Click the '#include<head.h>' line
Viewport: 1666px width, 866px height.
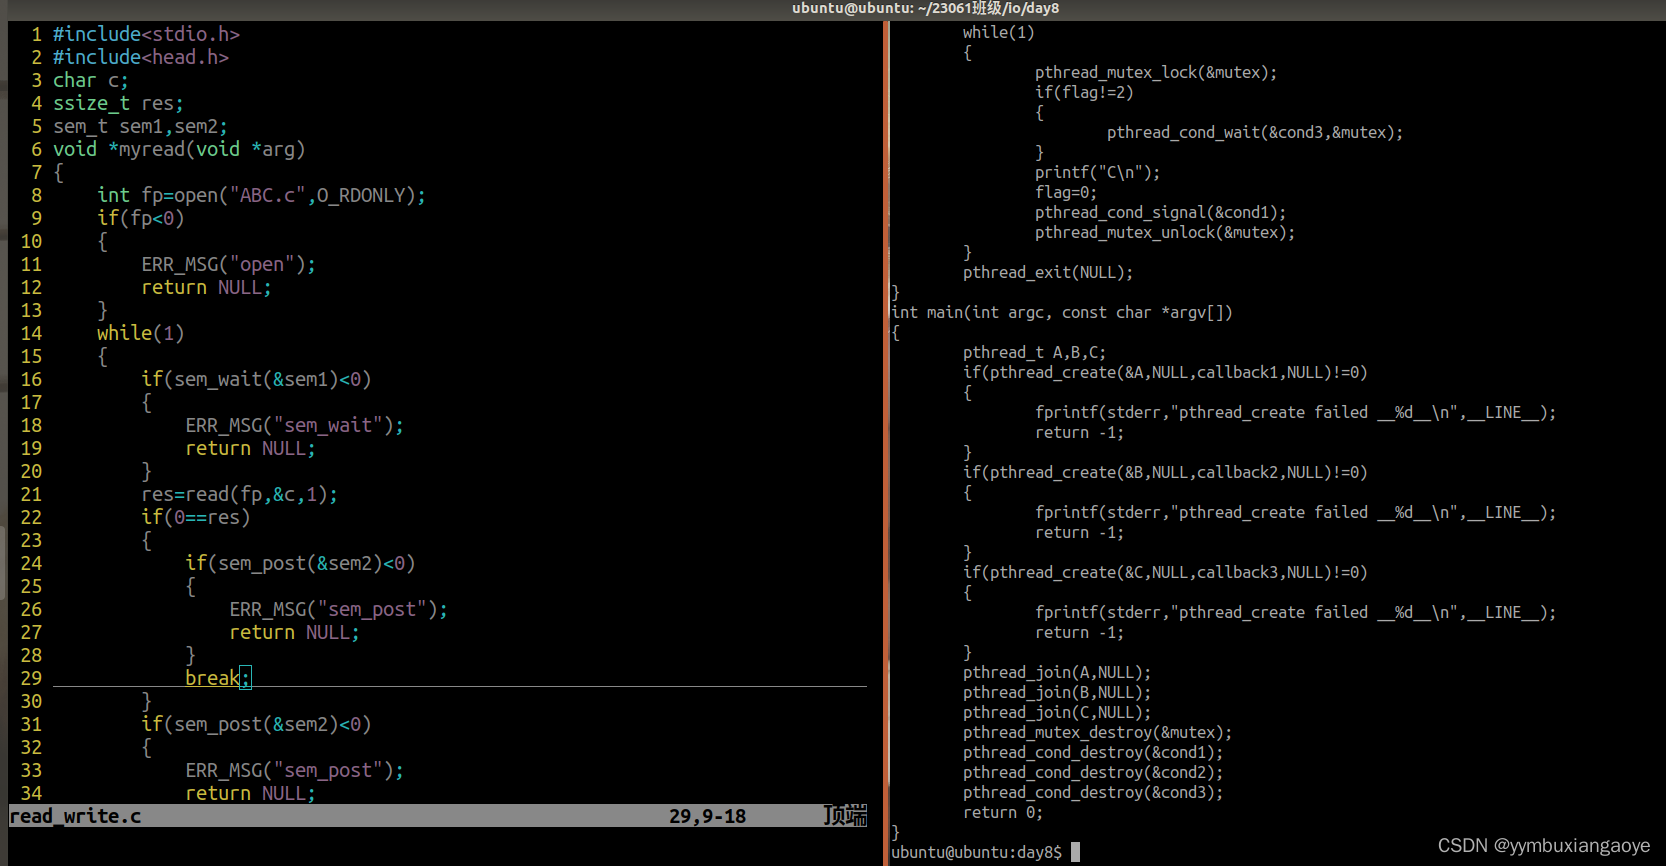pos(141,57)
